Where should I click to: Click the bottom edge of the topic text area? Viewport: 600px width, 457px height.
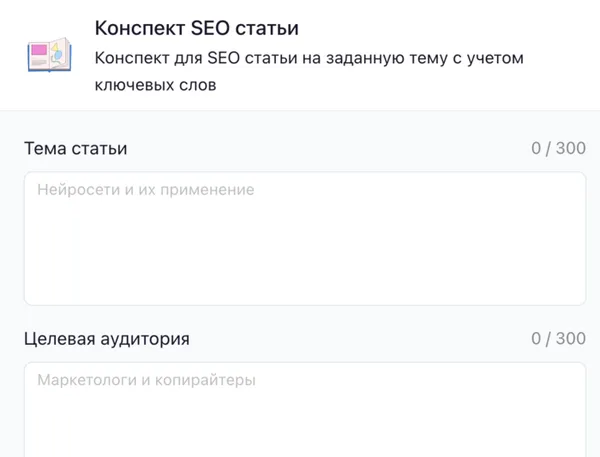tap(304, 304)
